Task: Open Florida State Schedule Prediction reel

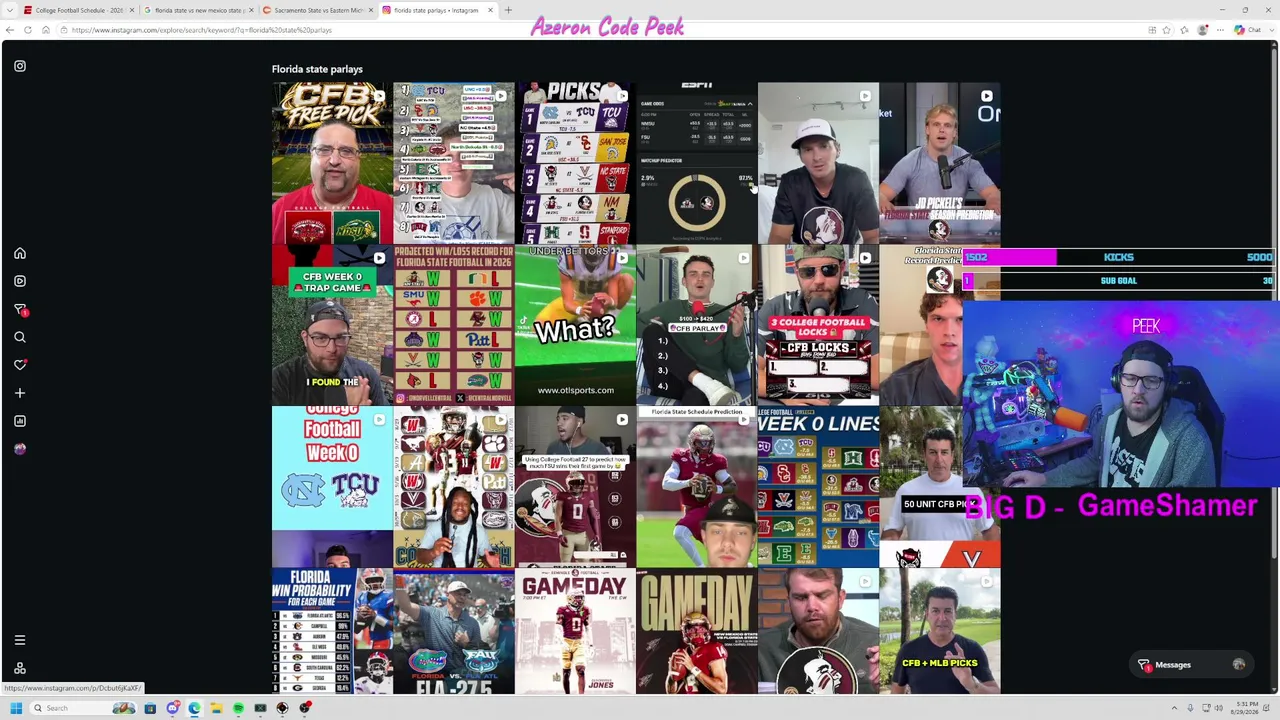Action: click(x=697, y=487)
